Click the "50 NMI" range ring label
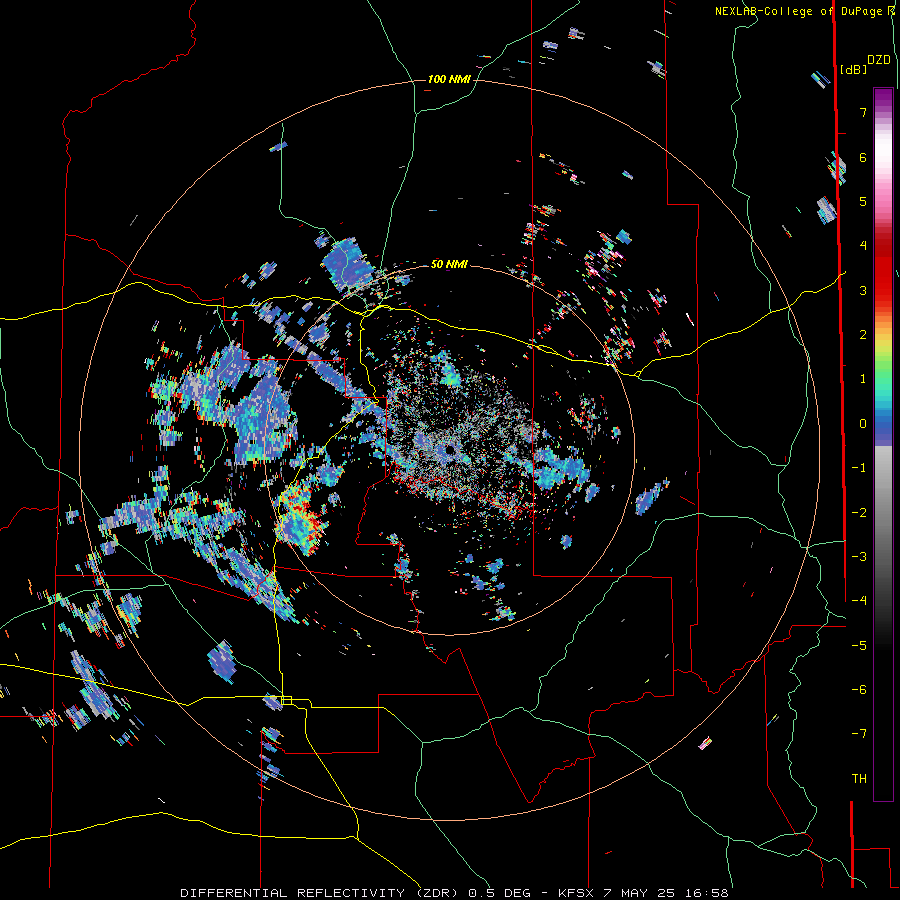 point(449,264)
